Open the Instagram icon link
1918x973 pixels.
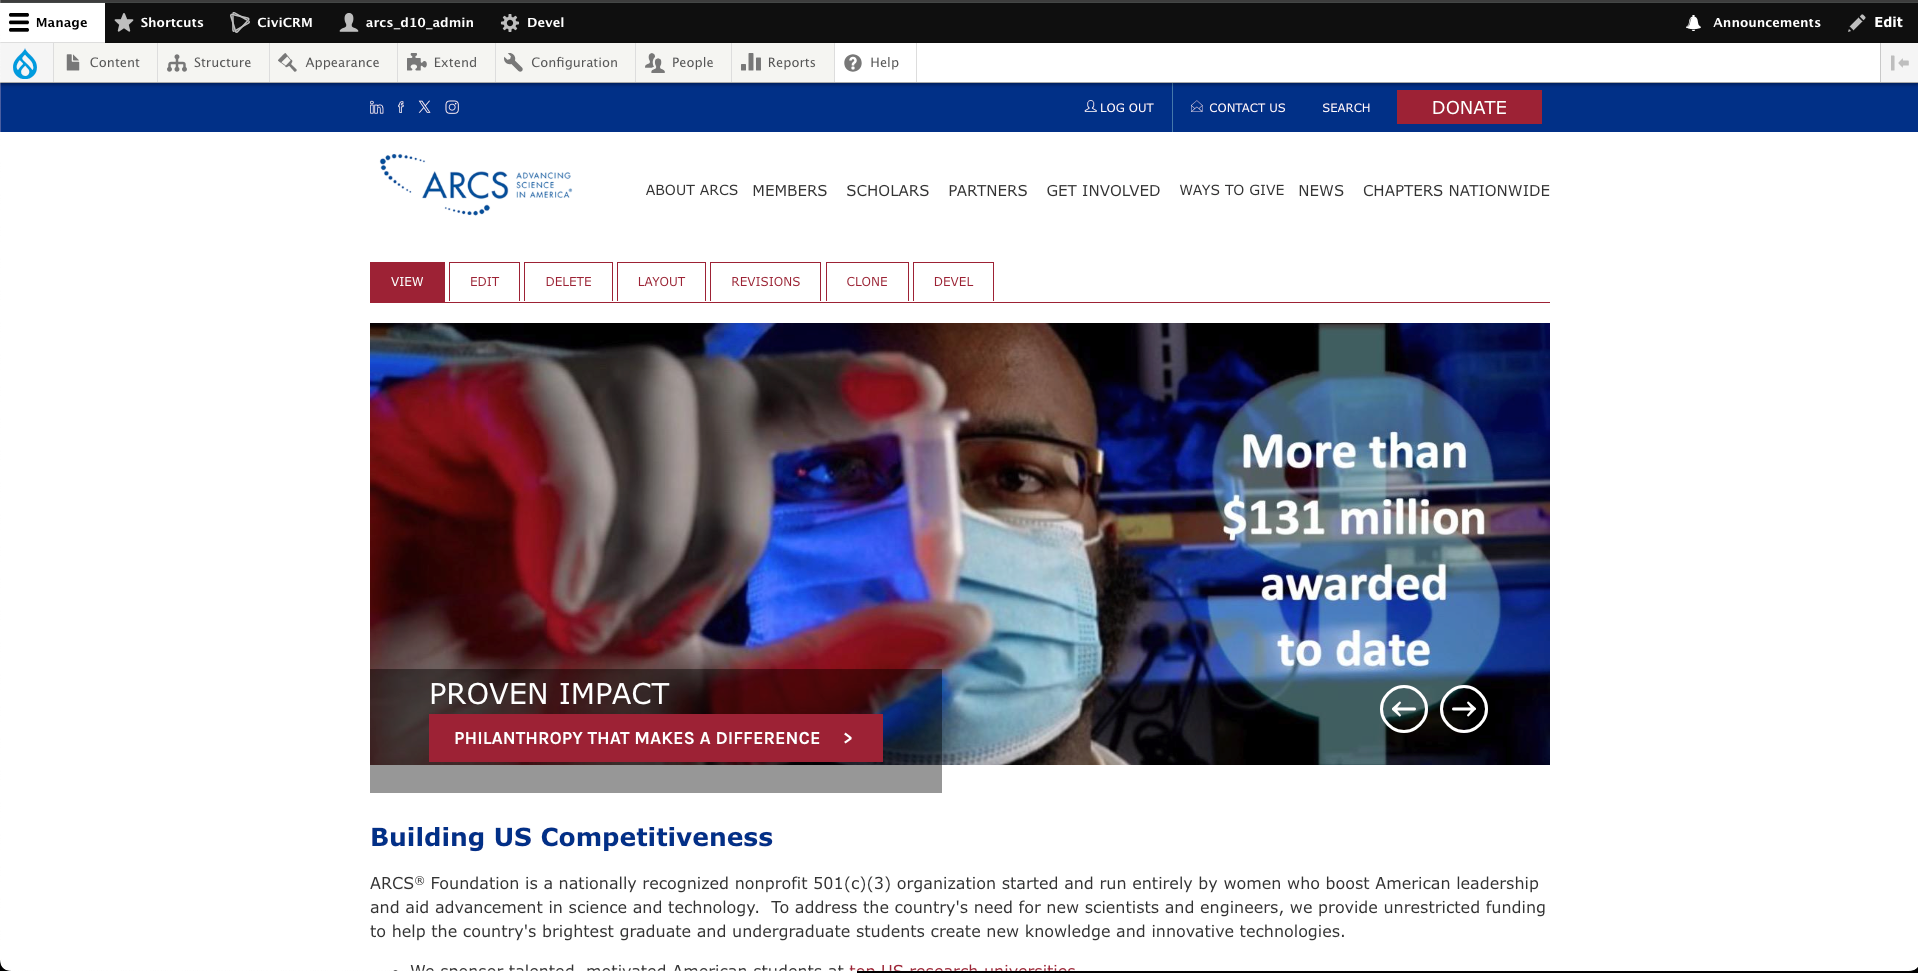[452, 107]
